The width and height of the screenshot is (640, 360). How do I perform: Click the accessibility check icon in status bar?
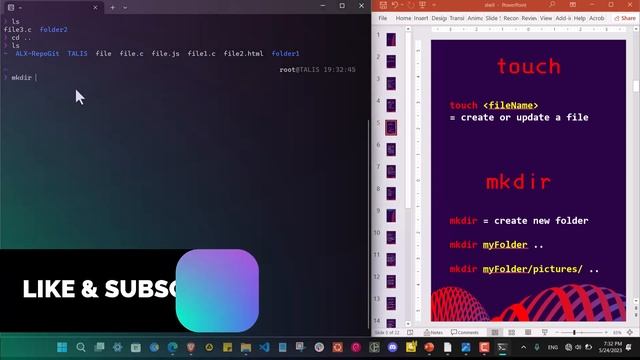point(410,333)
